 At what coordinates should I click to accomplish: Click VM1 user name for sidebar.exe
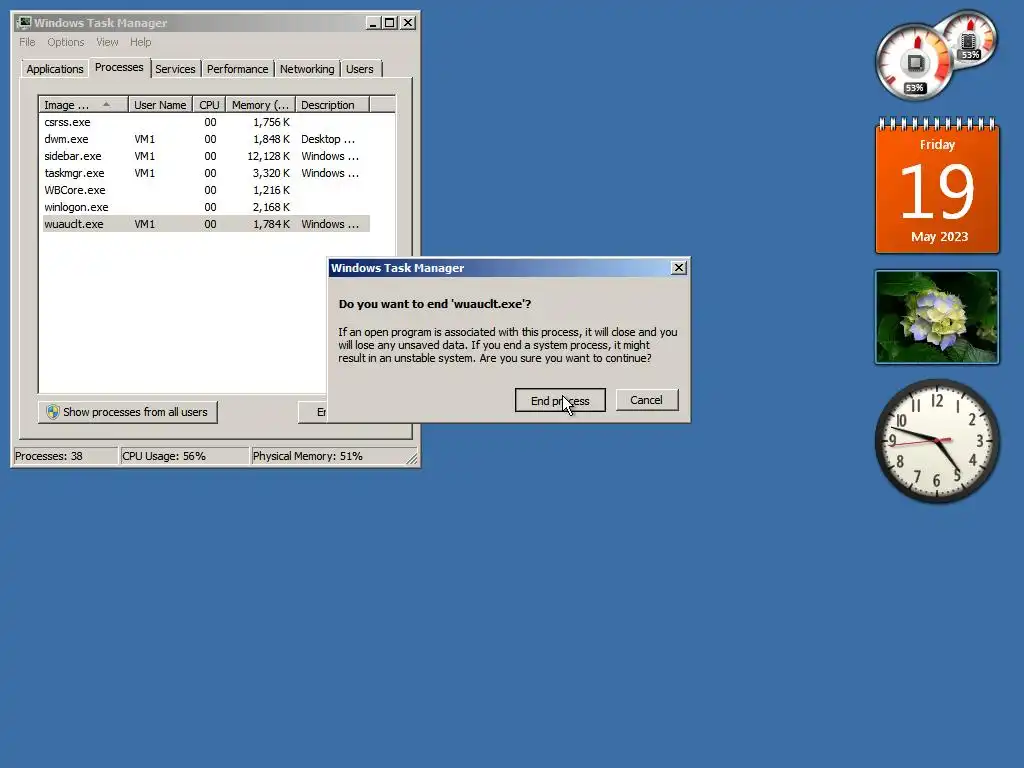point(144,156)
